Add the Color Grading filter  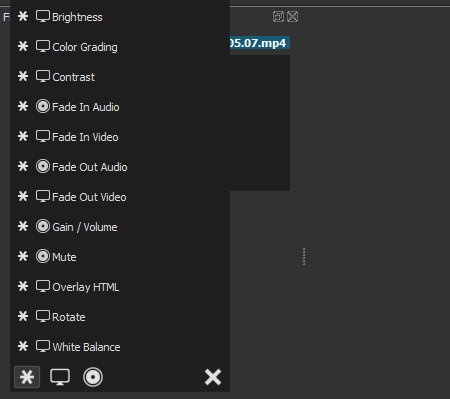click(120, 47)
